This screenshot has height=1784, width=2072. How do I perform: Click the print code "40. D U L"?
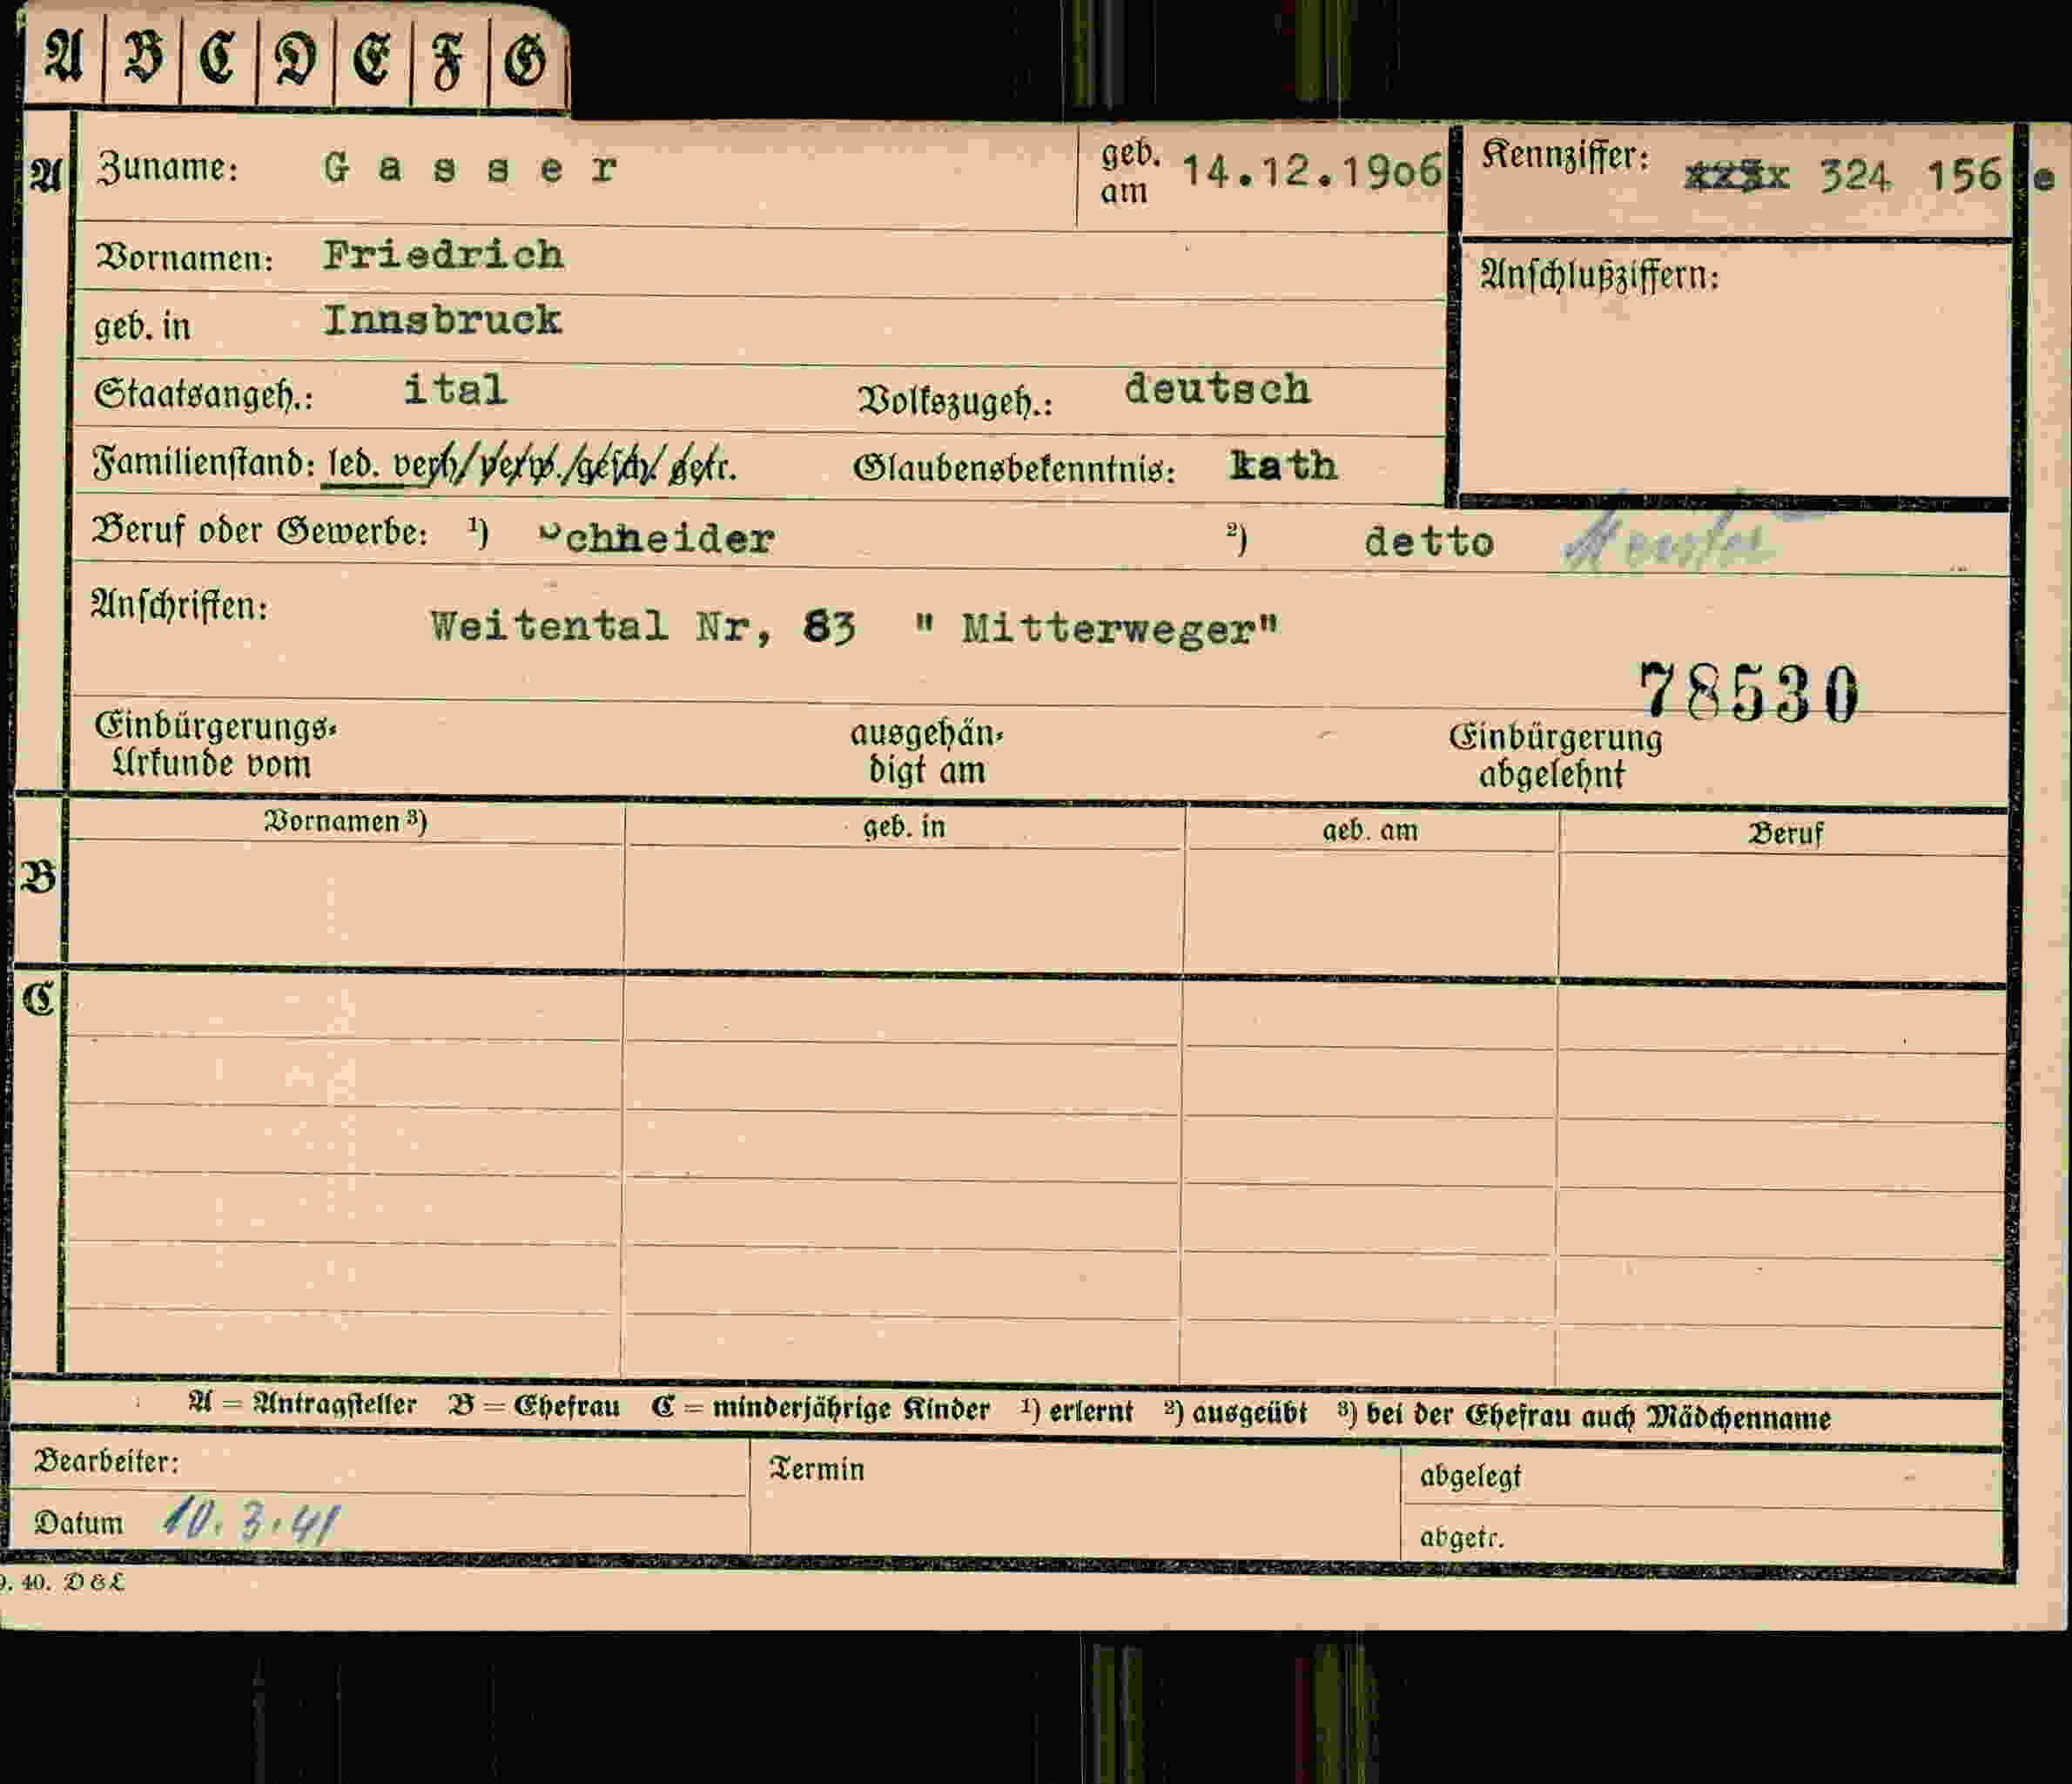click(x=72, y=1582)
